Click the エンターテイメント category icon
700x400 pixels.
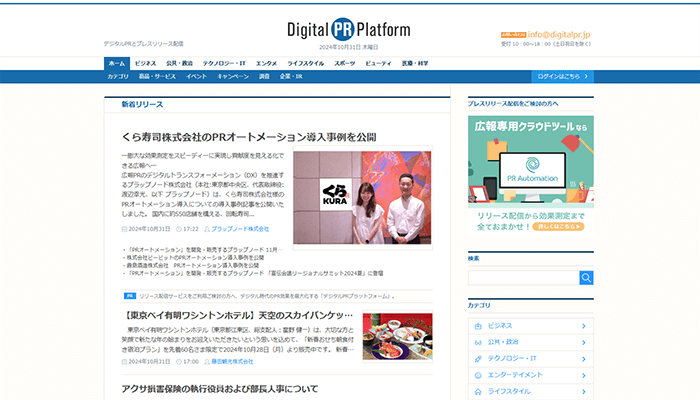pos(478,375)
